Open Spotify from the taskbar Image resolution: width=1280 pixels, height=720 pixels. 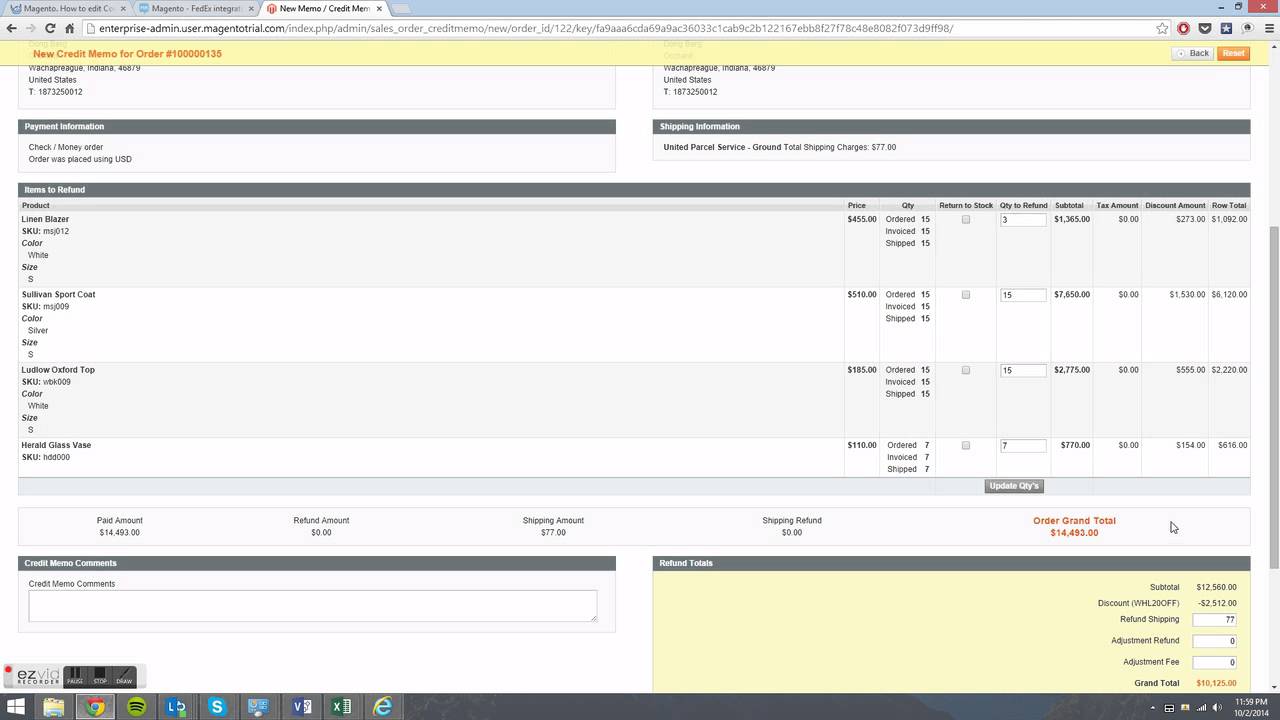136,707
